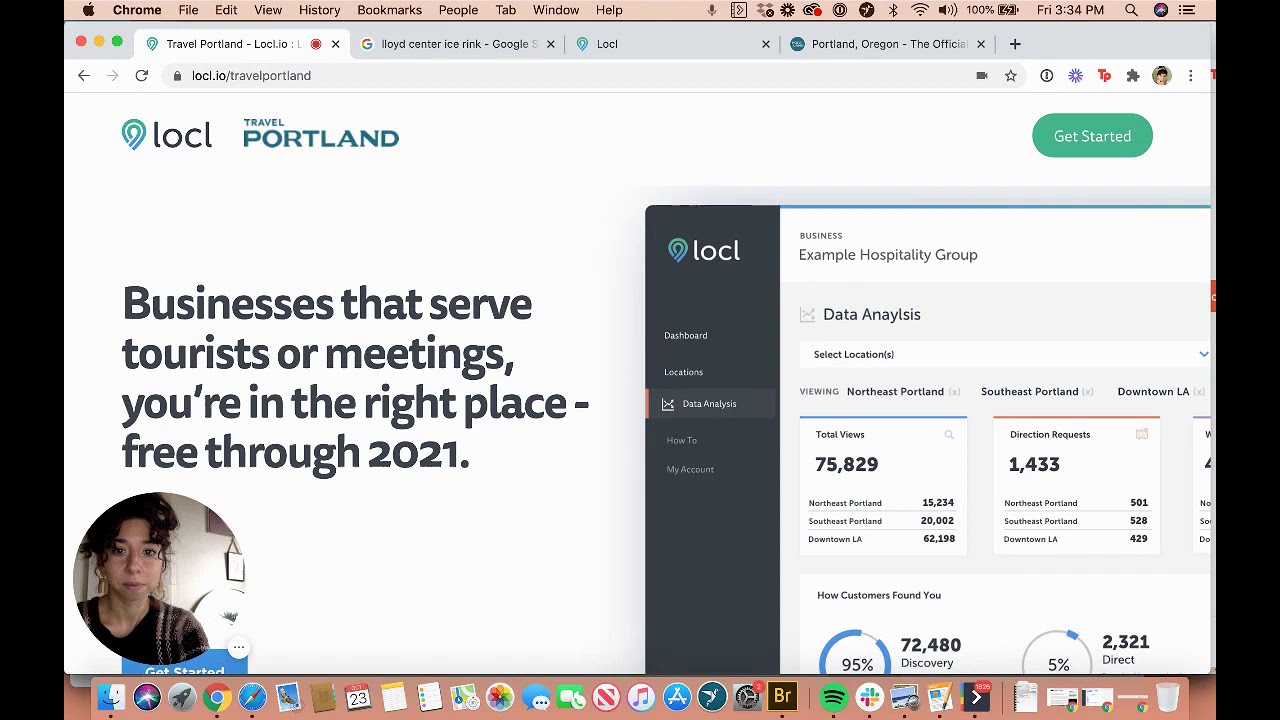Click the green Get Started button
1280x720 pixels.
[x=1092, y=136]
